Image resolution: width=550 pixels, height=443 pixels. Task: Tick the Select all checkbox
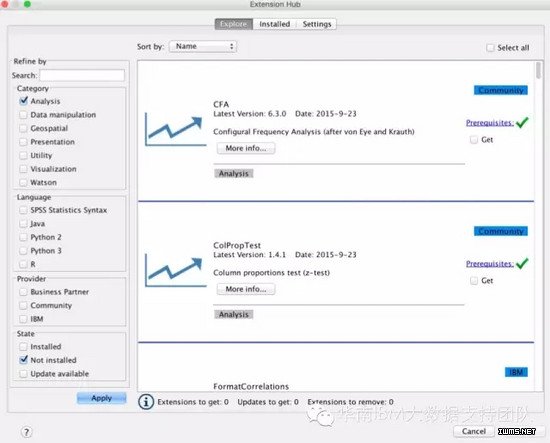click(490, 48)
